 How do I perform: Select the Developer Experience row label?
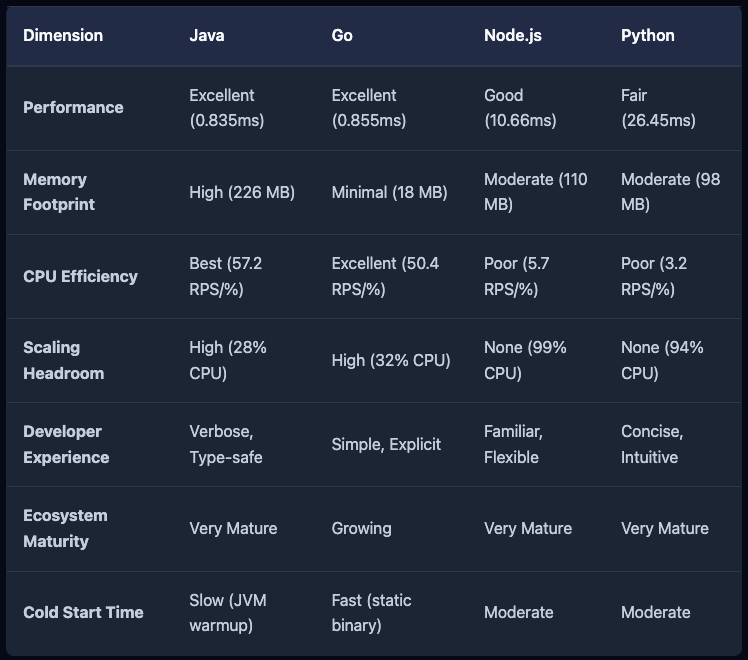pos(66,444)
